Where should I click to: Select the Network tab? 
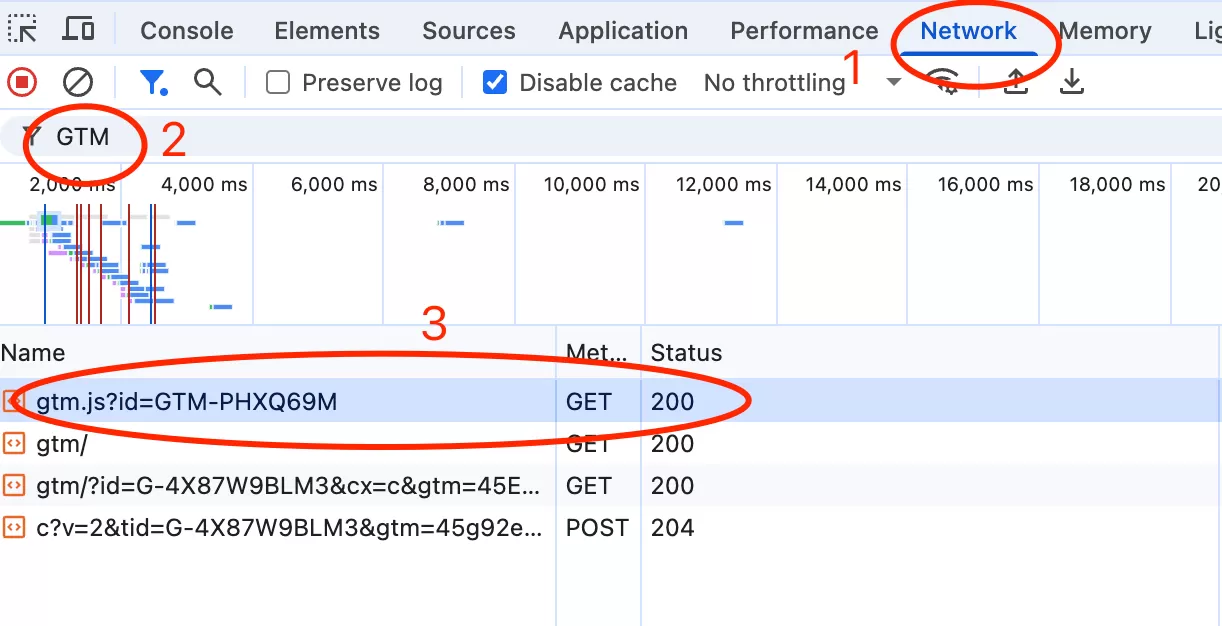click(968, 31)
